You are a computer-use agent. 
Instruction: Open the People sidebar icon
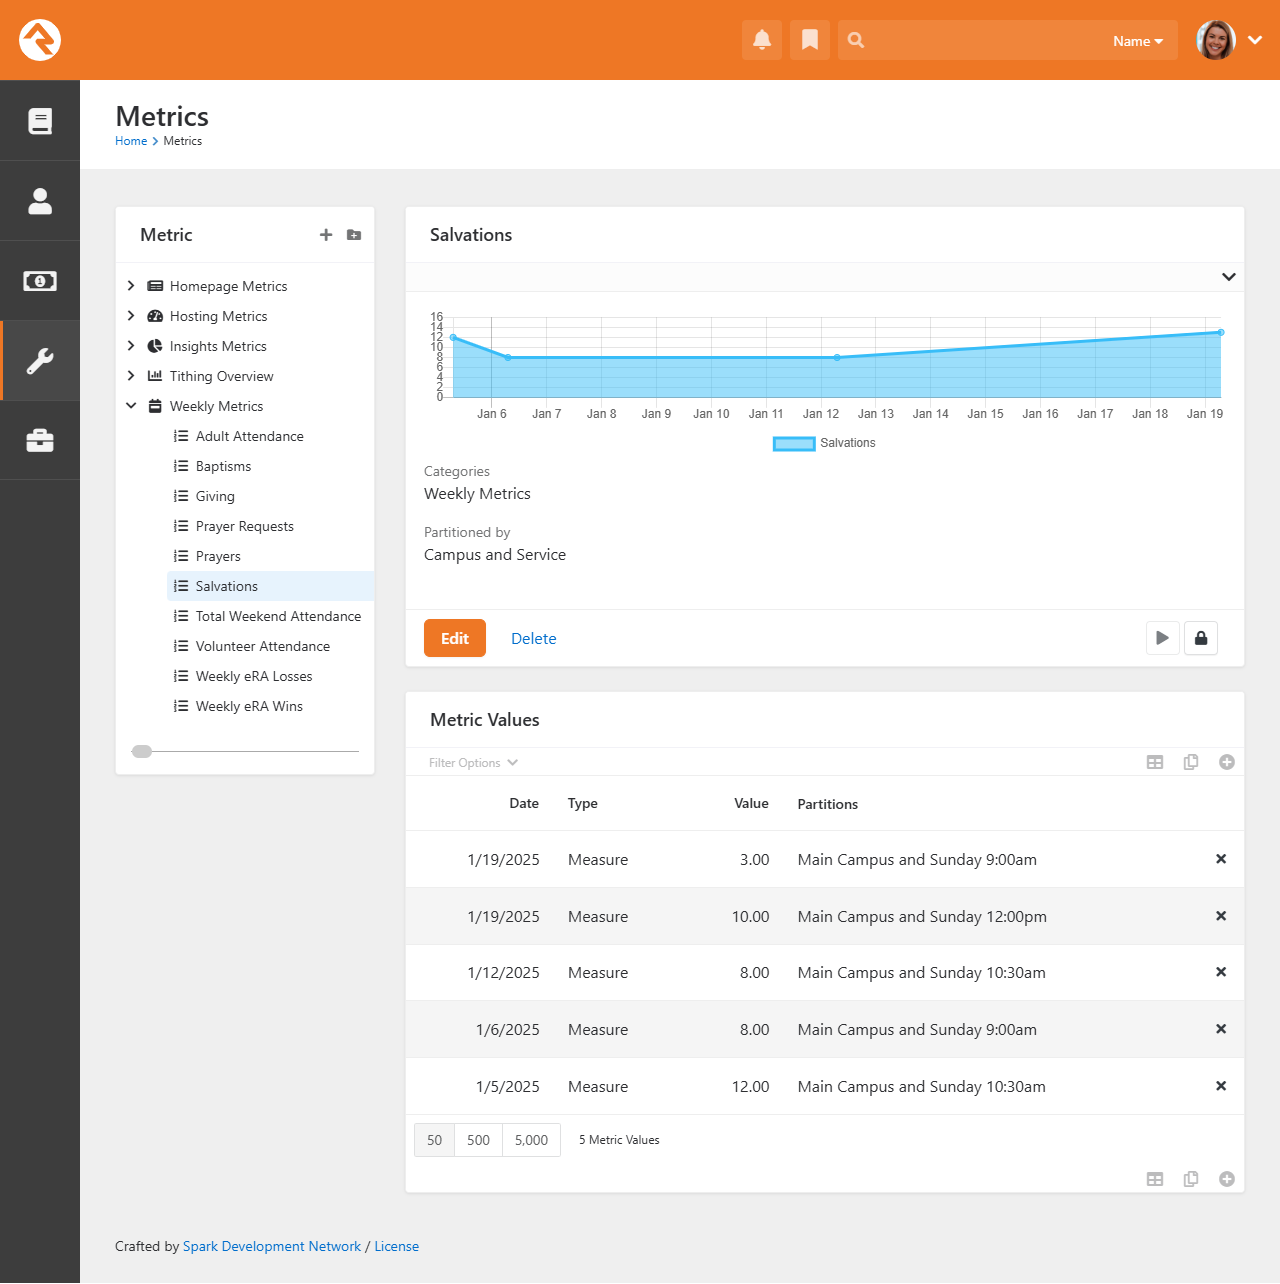coord(40,201)
